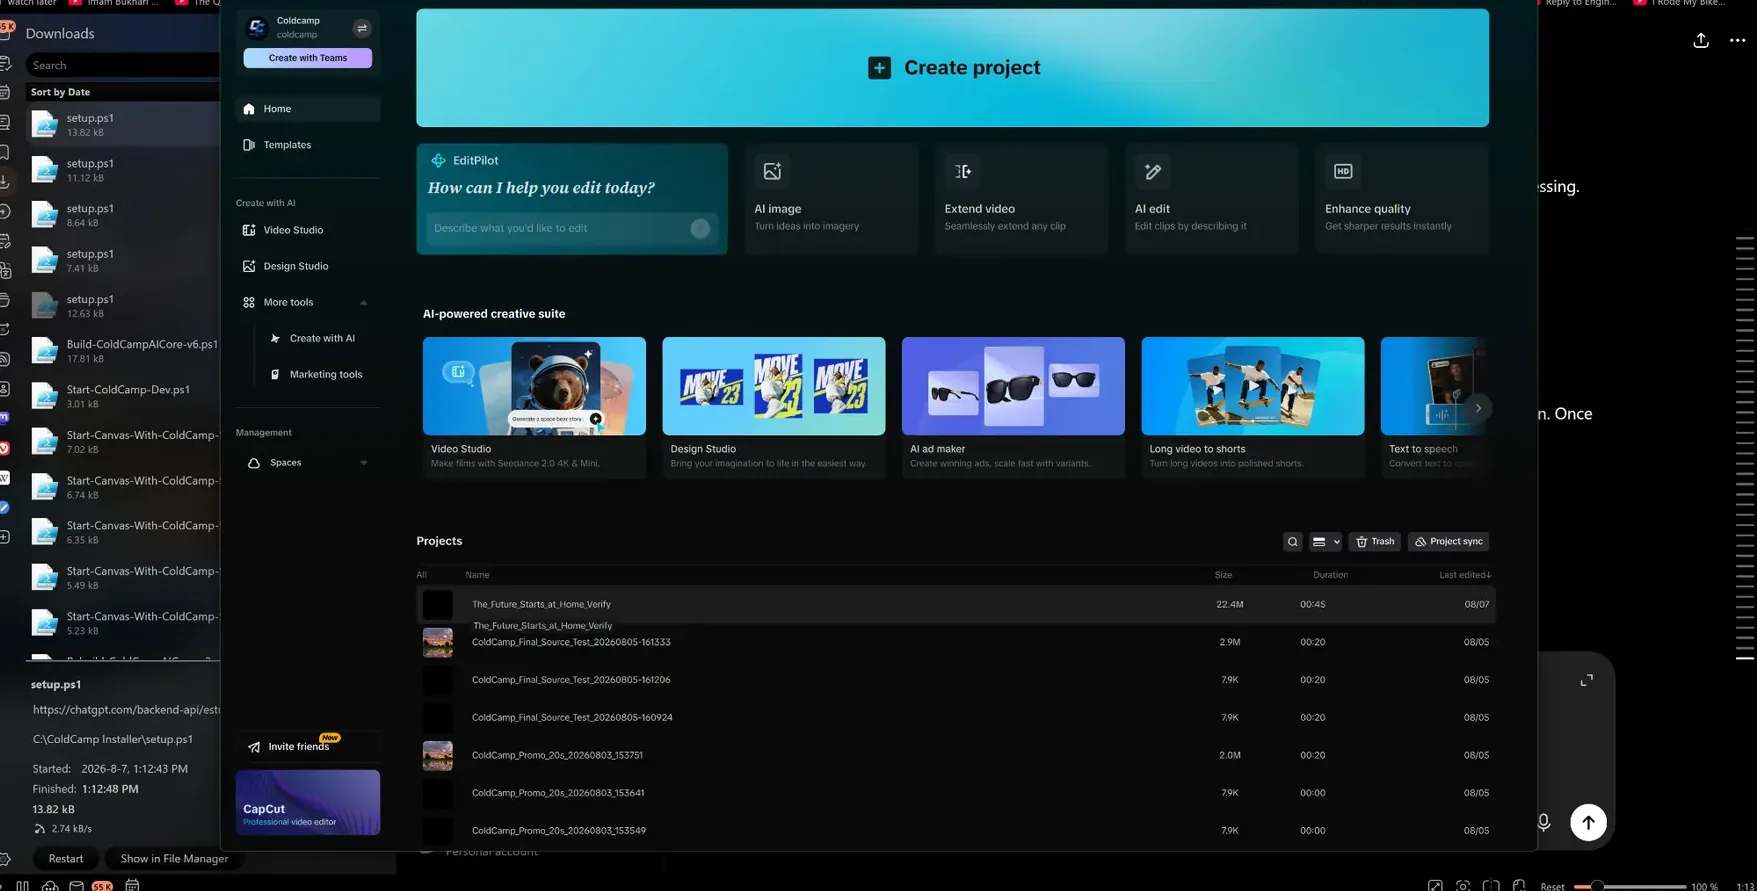Click the share icon in background window
Viewport: 1757px width, 891px height.
pos(1701,40)
